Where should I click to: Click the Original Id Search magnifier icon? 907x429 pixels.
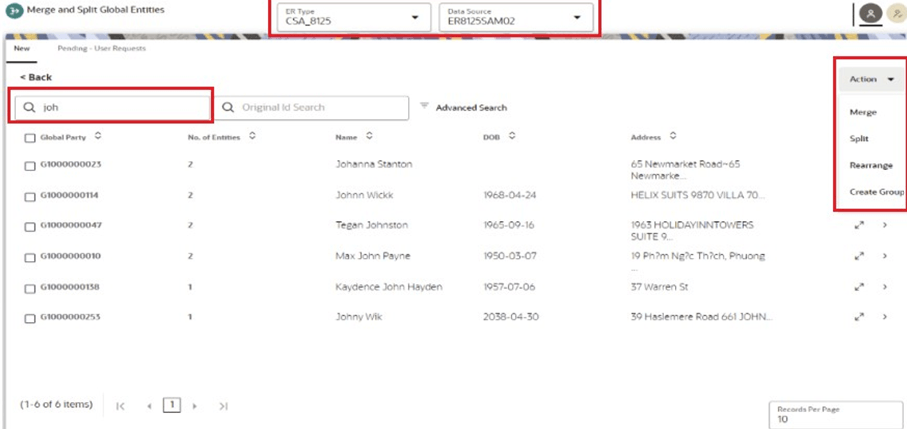(228, 108)
